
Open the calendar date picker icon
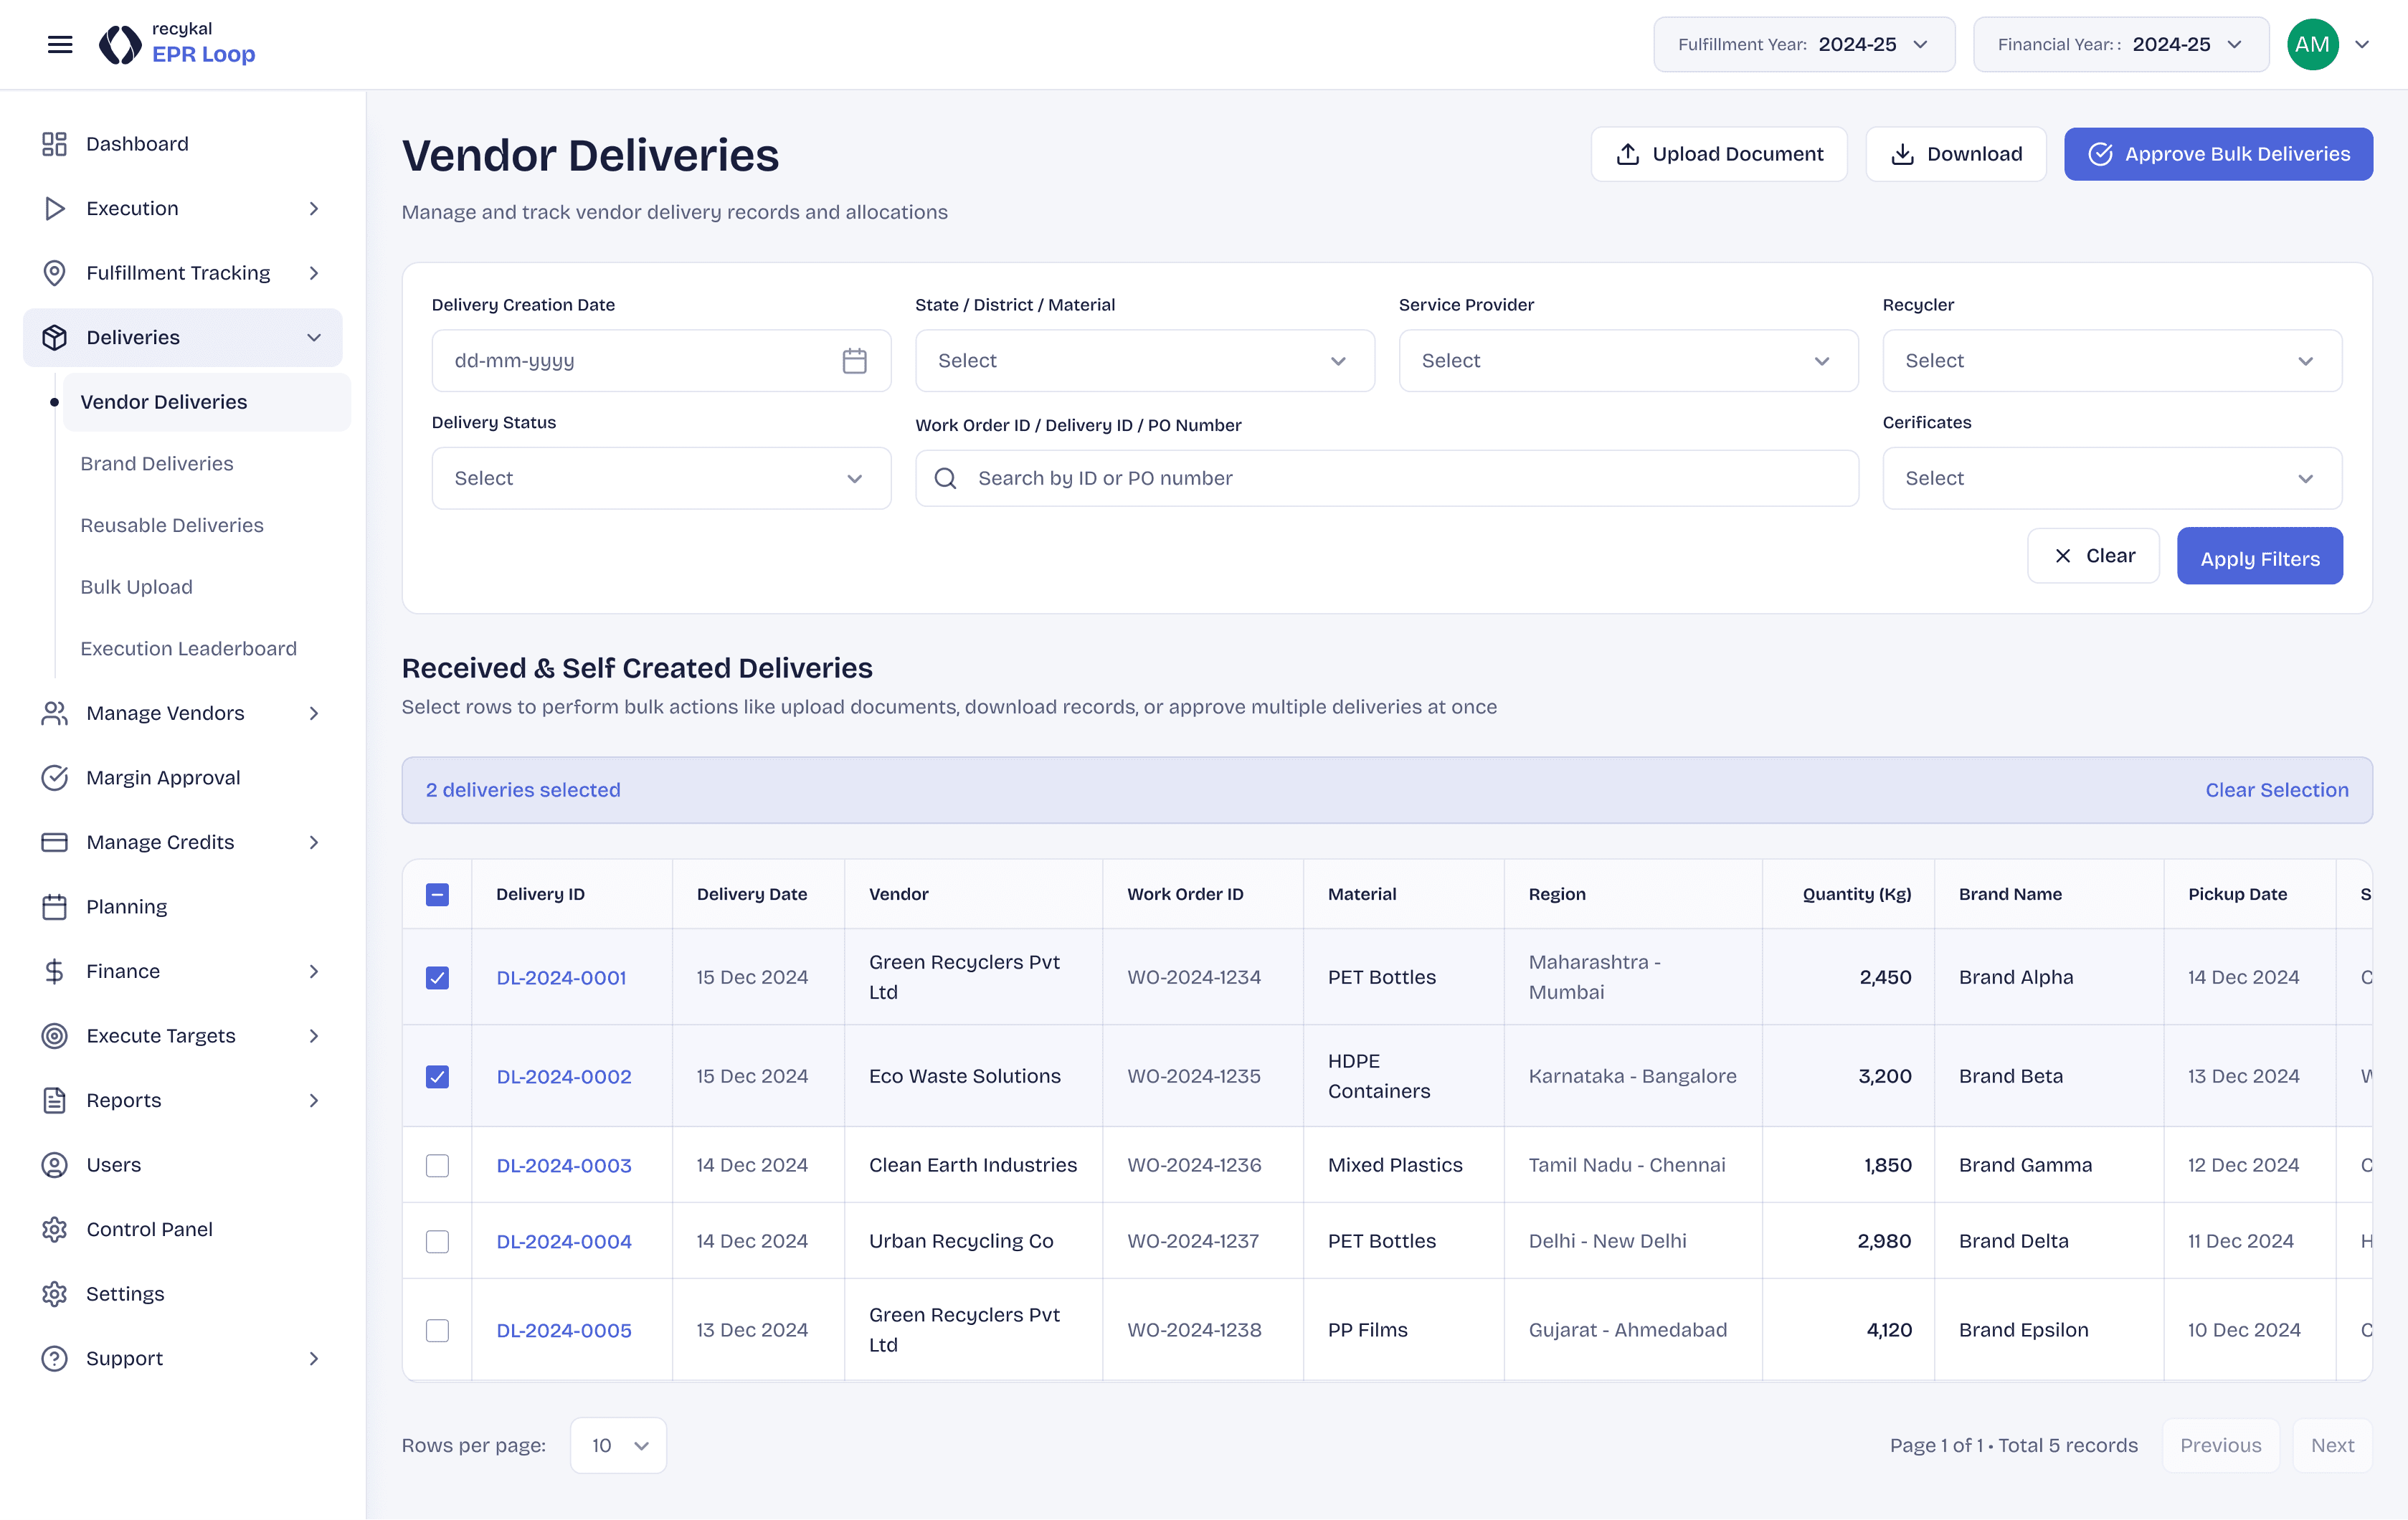pyautogui.click(x=854, y=361)
